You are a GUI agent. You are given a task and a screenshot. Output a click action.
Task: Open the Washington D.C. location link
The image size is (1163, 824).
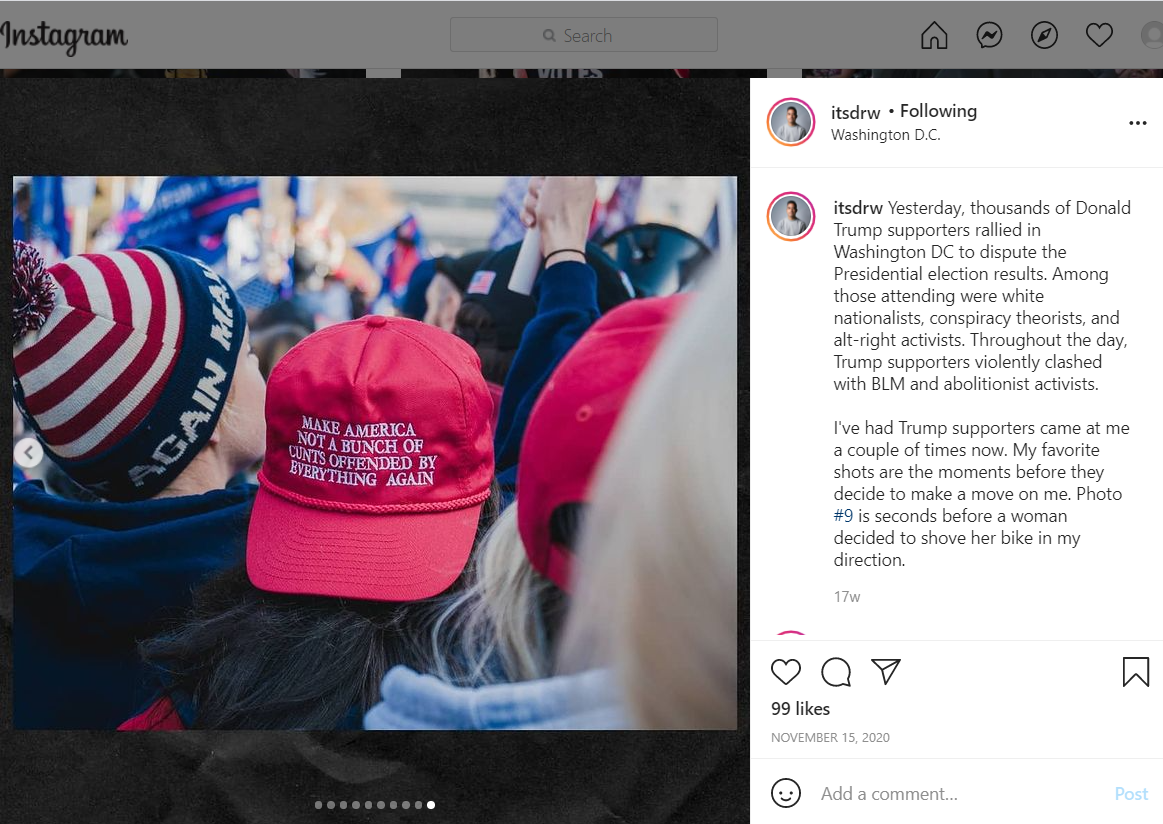pyautogui.click(x=886, y=135)
